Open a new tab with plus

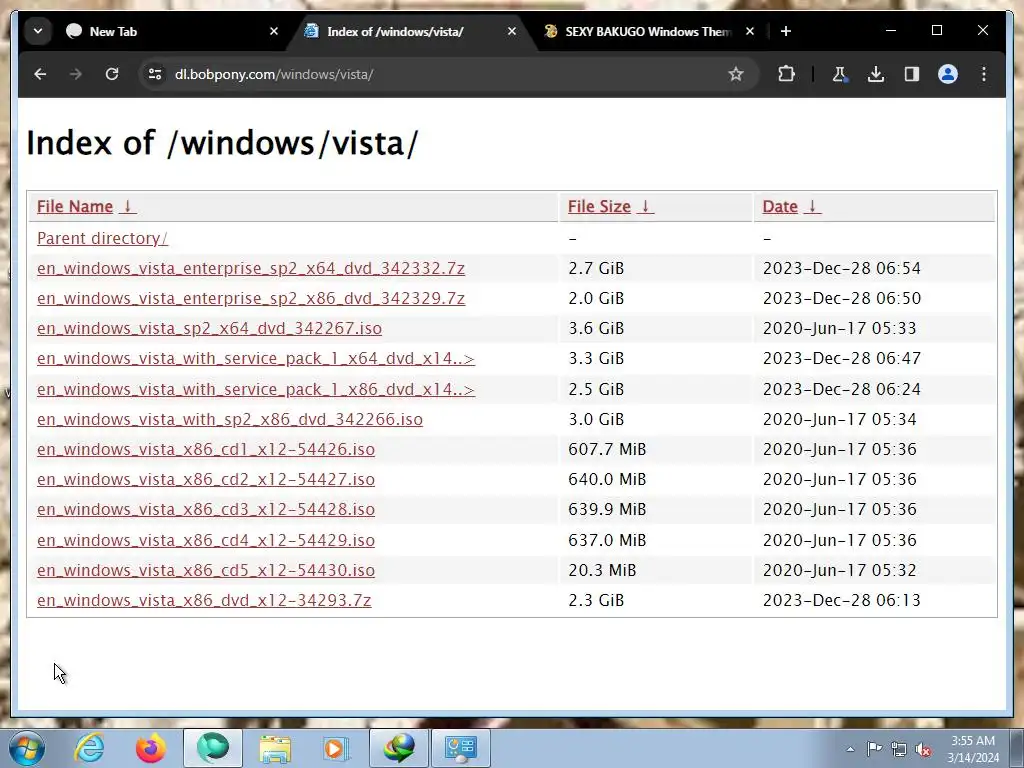(786, 31)
